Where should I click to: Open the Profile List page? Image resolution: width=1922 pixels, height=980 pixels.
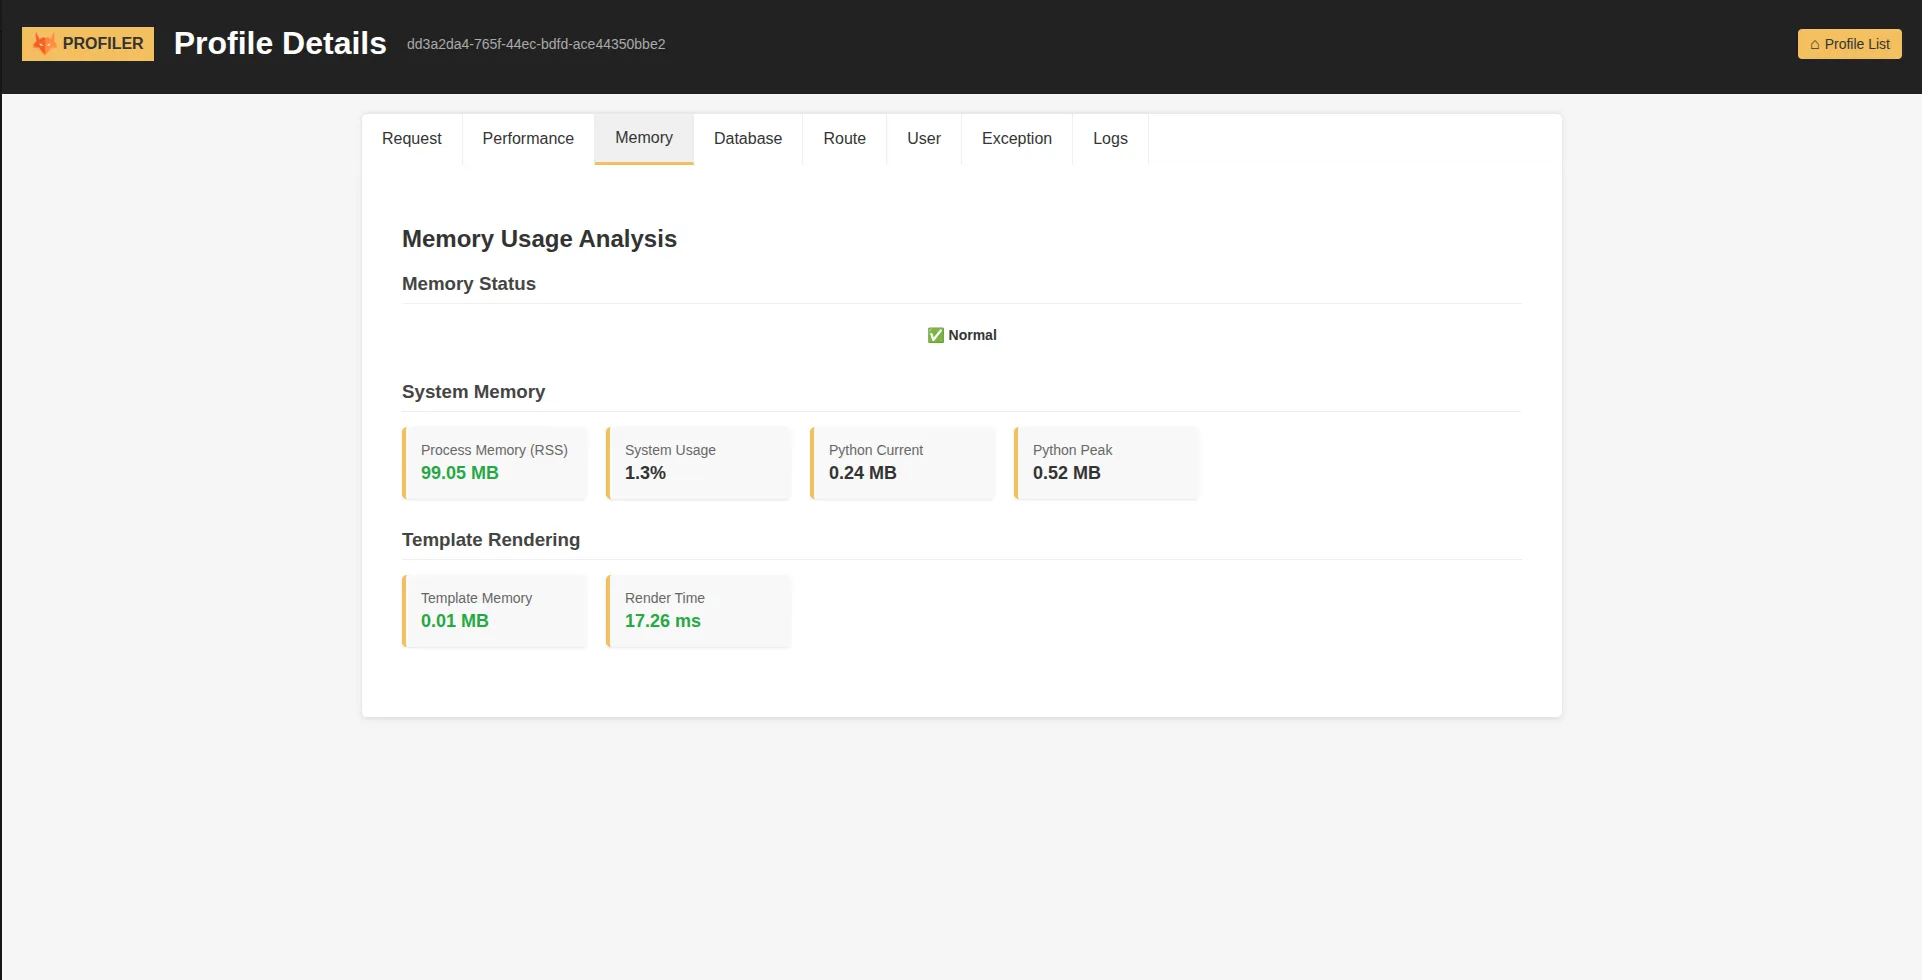pos(1849,44)
